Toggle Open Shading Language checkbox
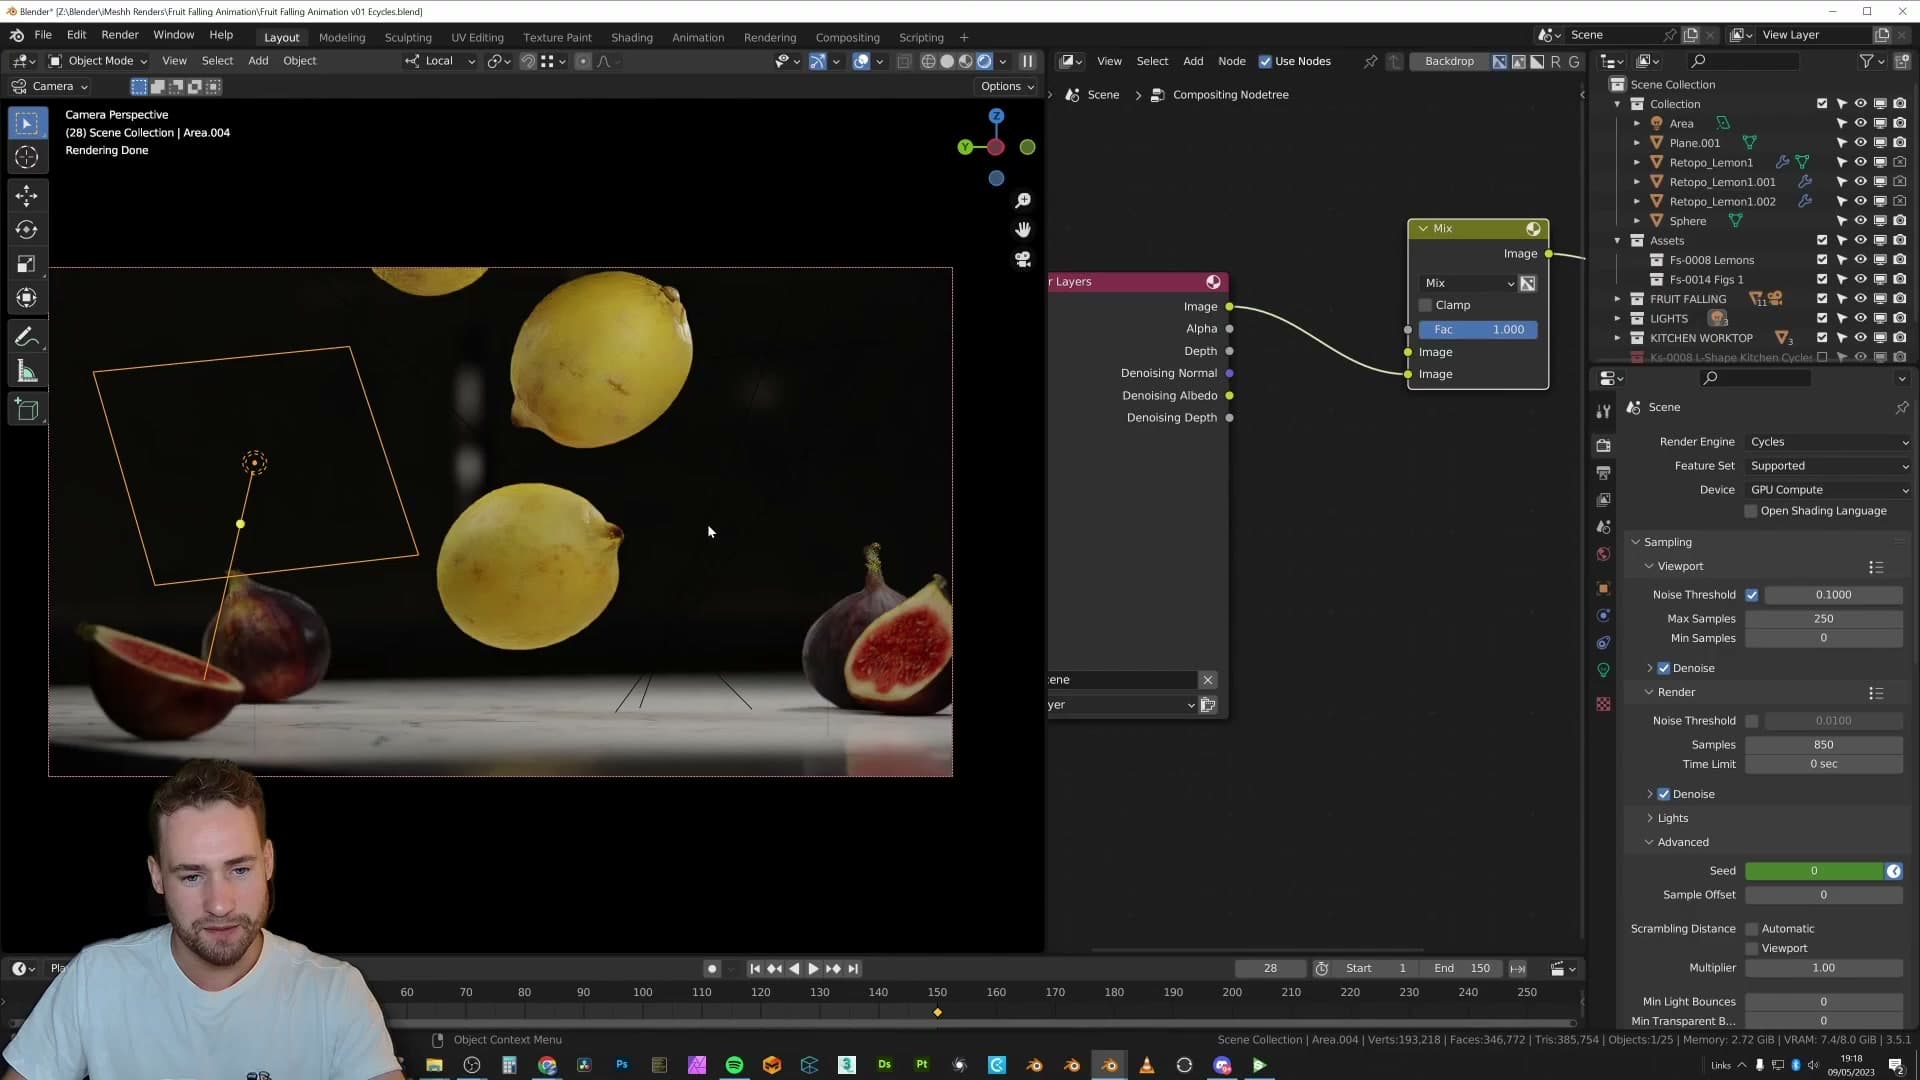 pos(1751,511)
